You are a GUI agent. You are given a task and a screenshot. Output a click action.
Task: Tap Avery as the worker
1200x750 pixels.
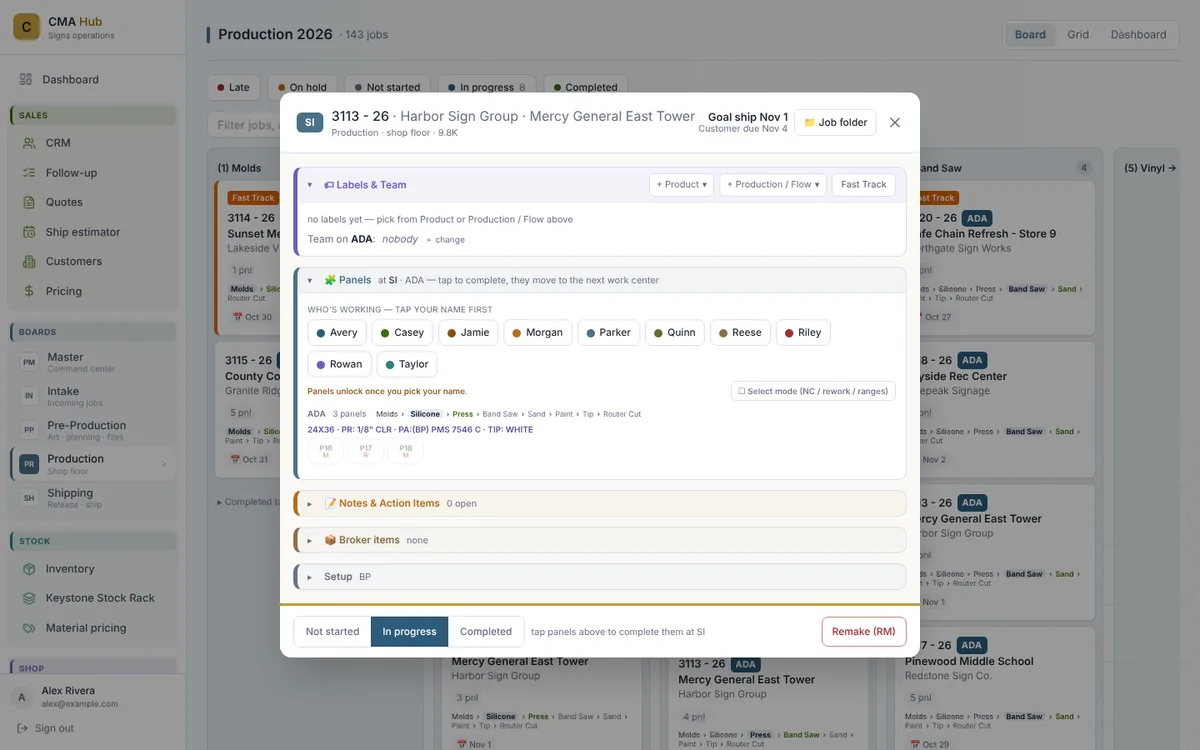[337, 333]
